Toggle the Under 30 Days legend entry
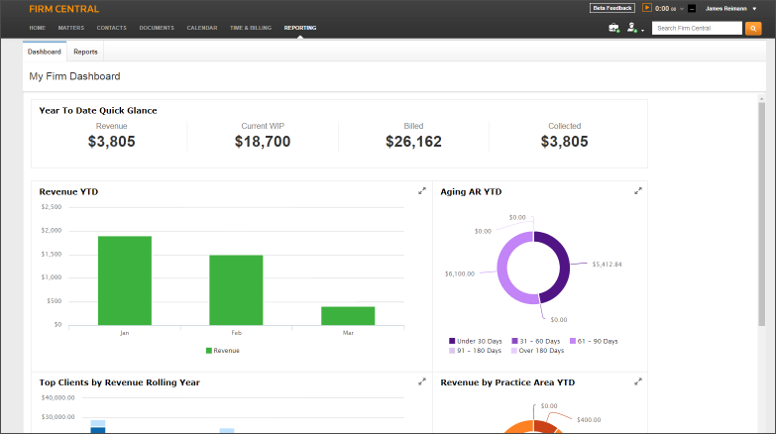This screenshot has height=434, width=776. [475, 340]
